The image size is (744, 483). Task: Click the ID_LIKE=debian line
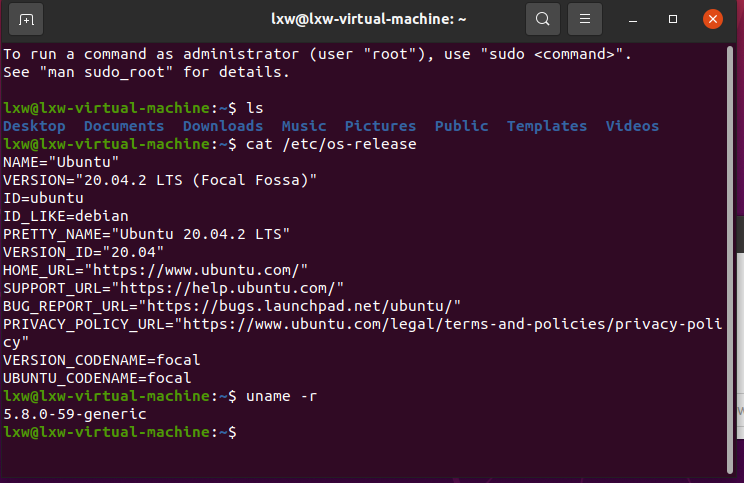click(66, 216)
